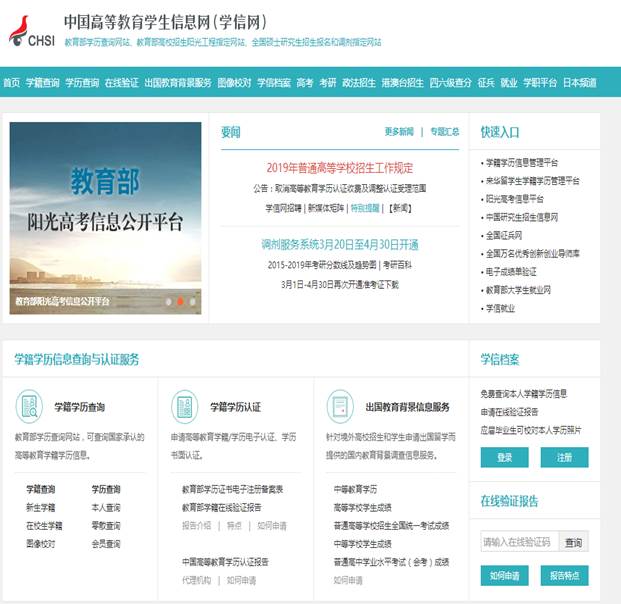Select the orange active carousel dot
This screenshot has width=621, height=604.
[x=180, y=300]
